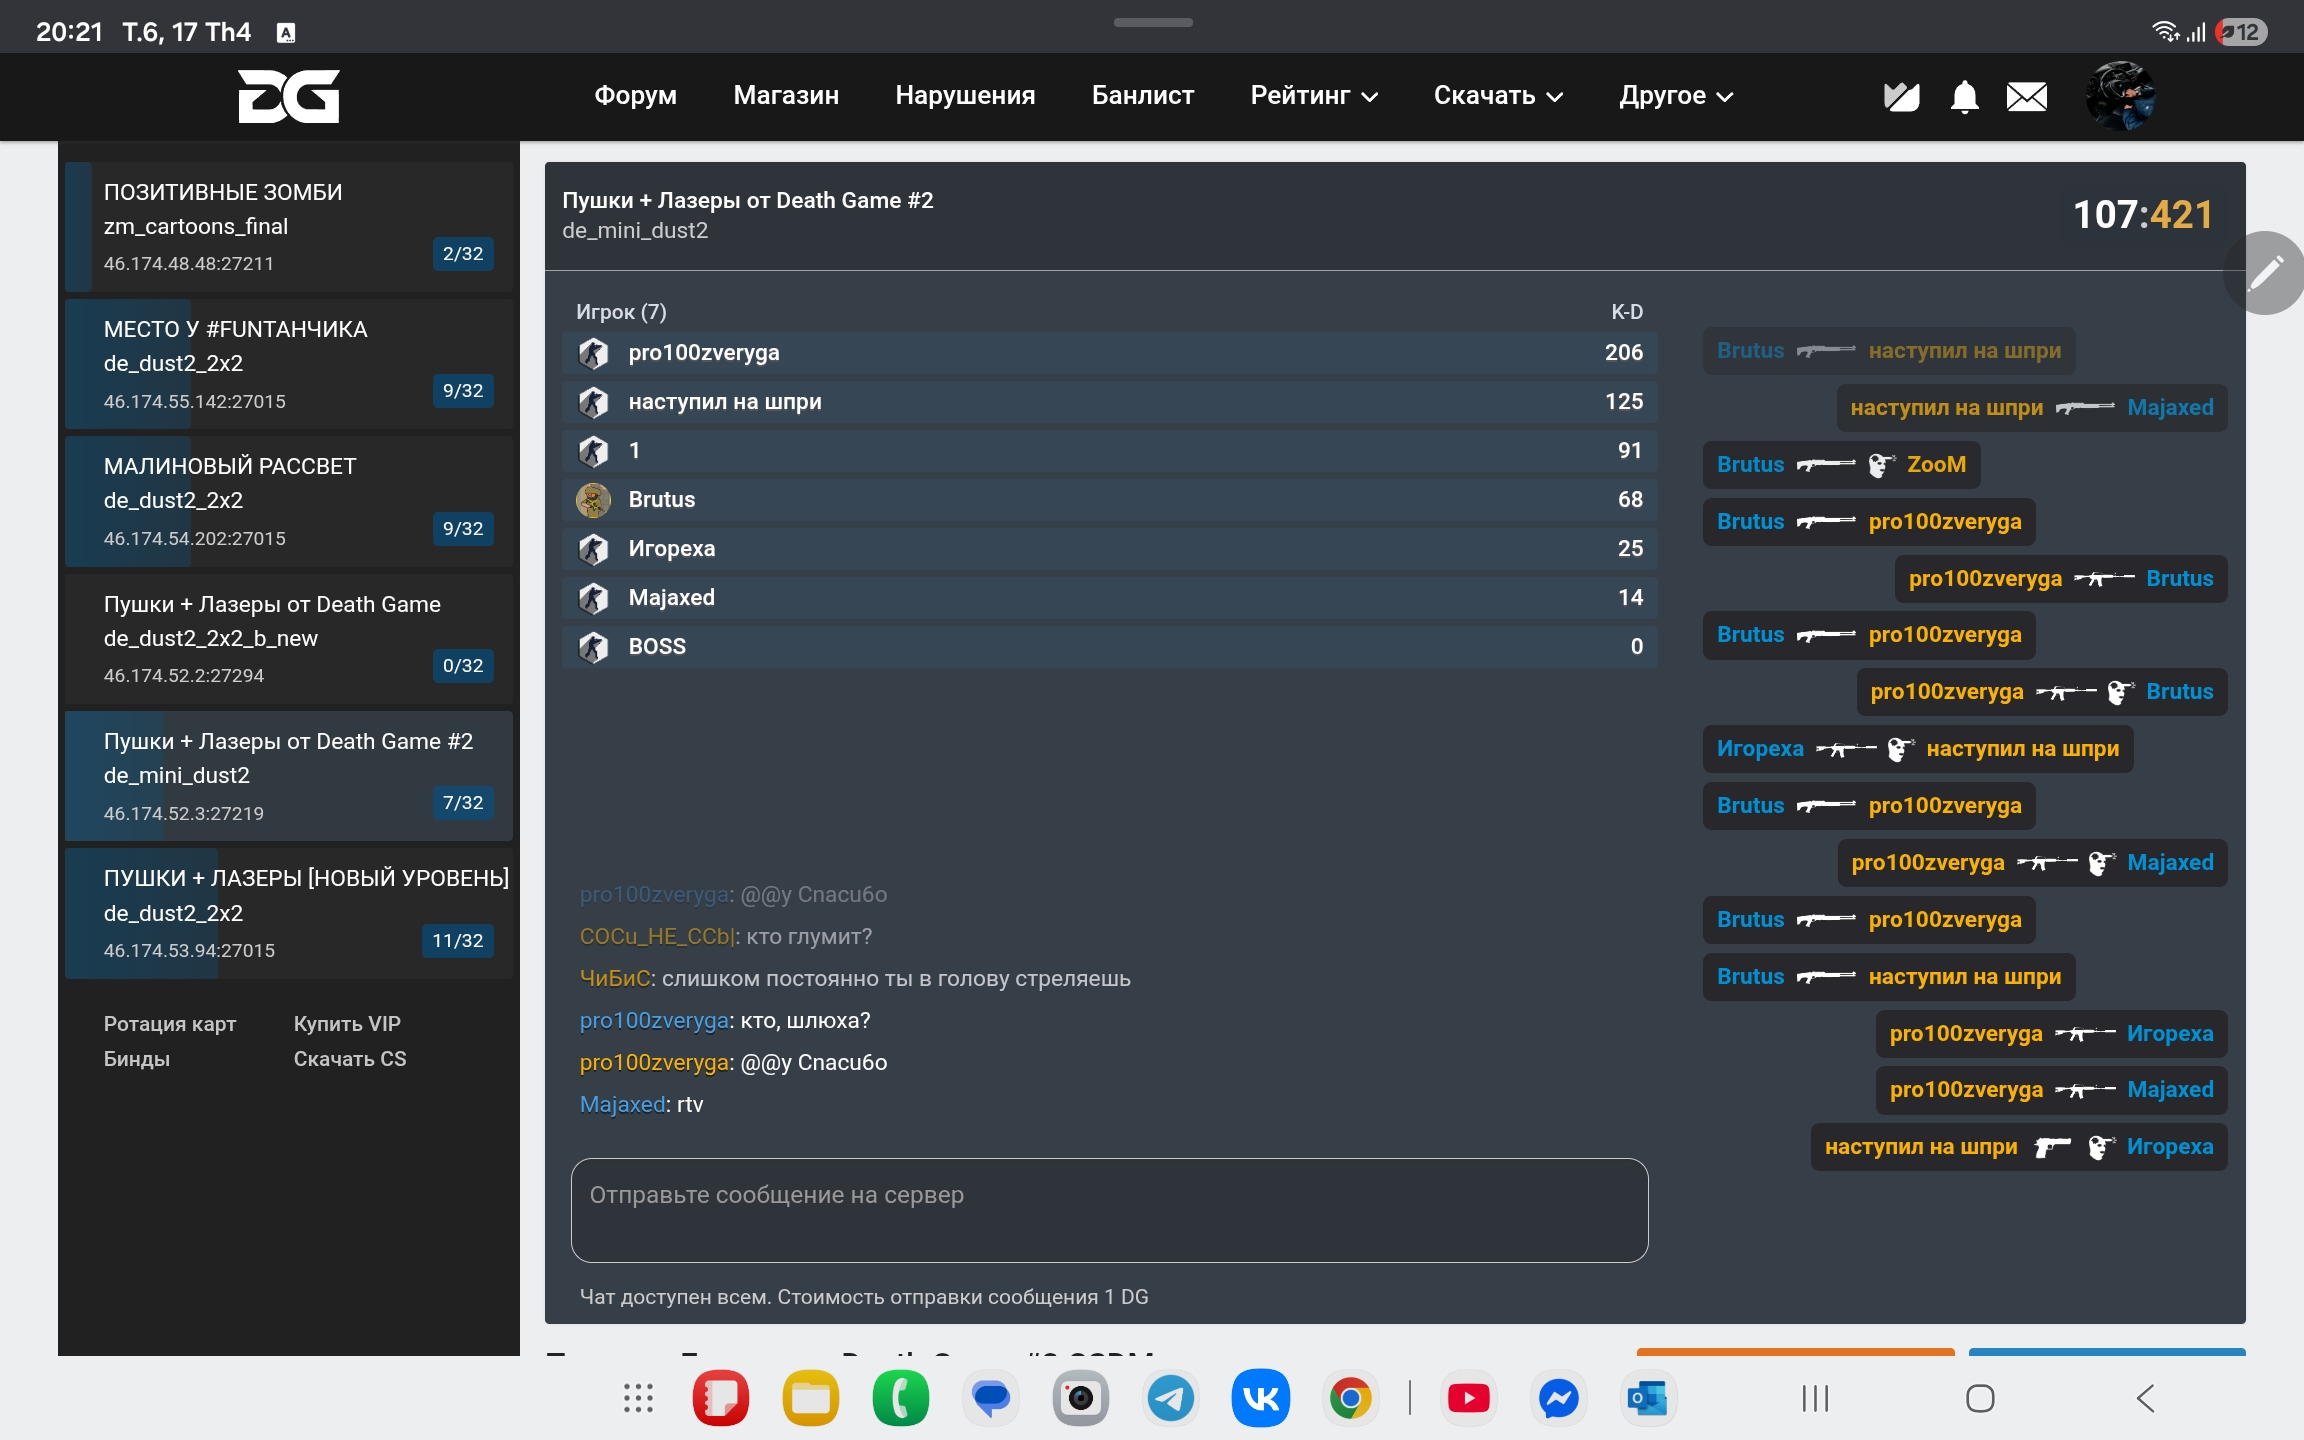Open the mail envelope icon
Image resolution: width=2304 pixels, height=1440 pixels.
[2026, 97]
